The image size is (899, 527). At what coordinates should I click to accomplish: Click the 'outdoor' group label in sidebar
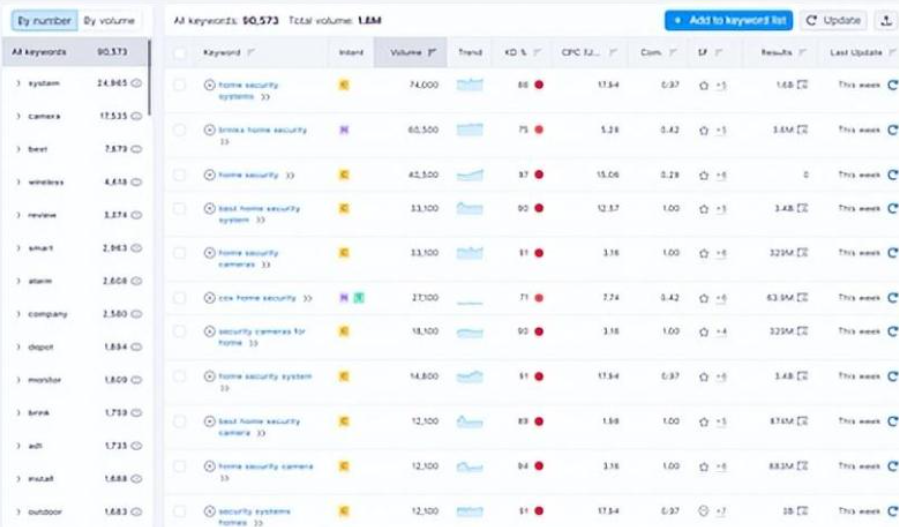(45, 512)
